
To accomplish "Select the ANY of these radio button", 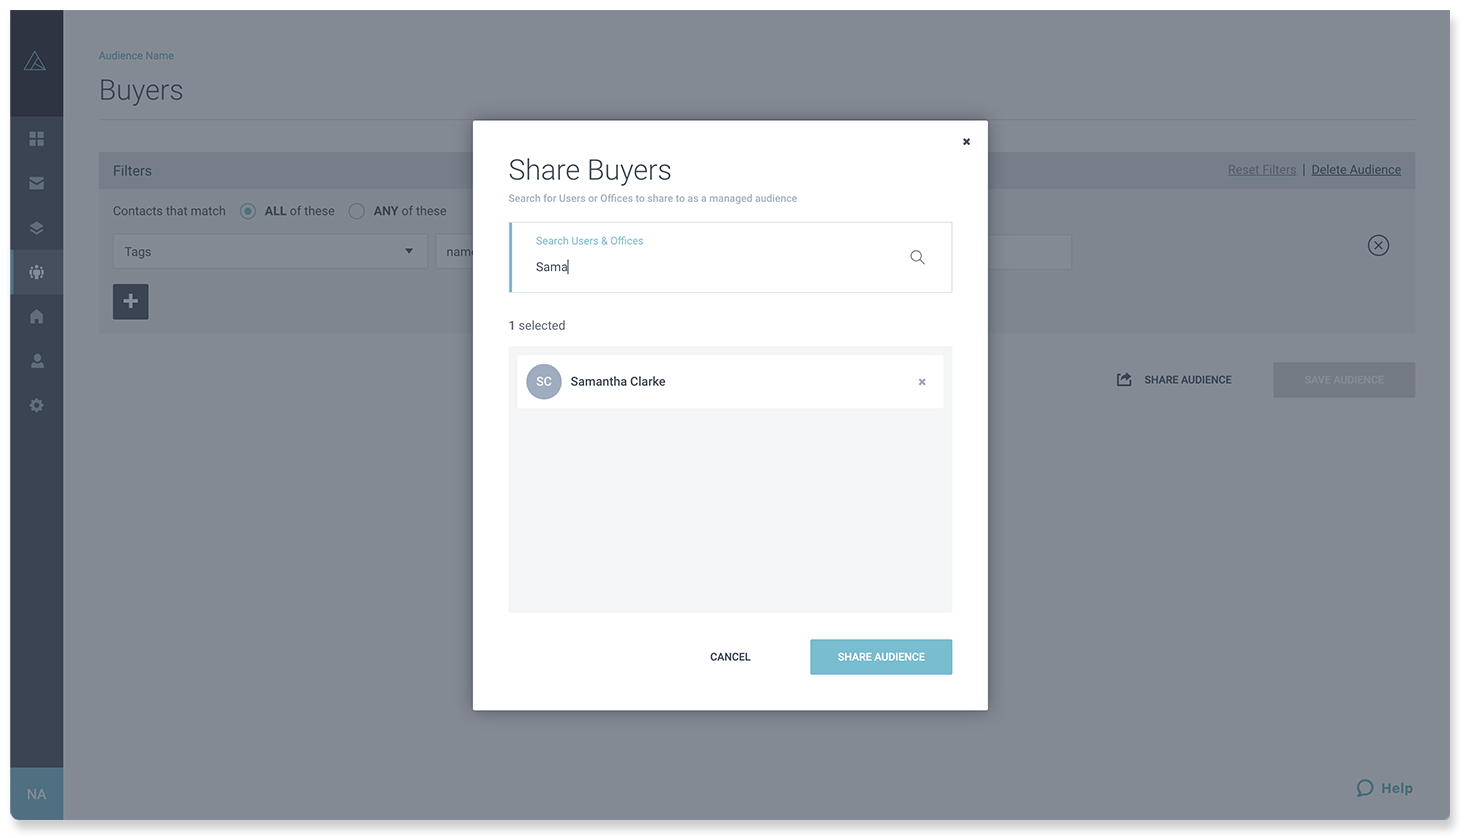I will coord(356,211).
